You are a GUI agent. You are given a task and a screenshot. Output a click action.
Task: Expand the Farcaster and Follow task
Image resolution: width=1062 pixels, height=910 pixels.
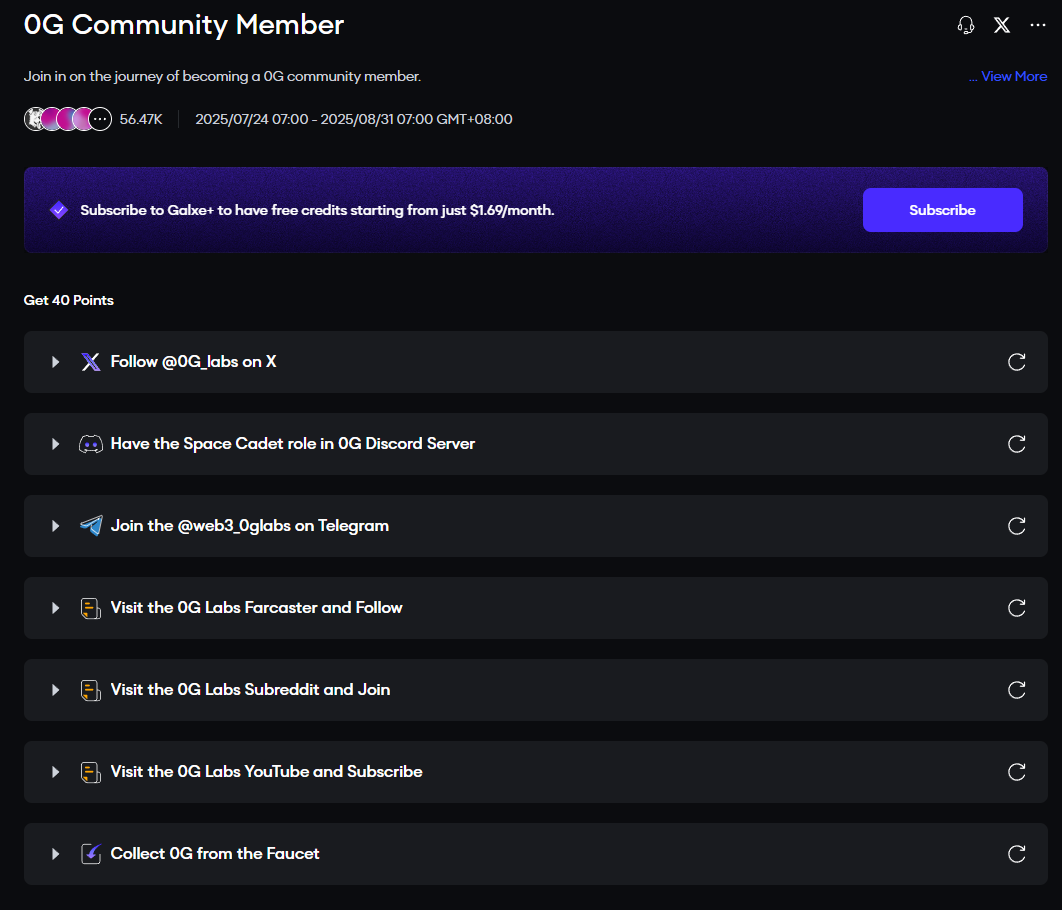coord(56,608)
